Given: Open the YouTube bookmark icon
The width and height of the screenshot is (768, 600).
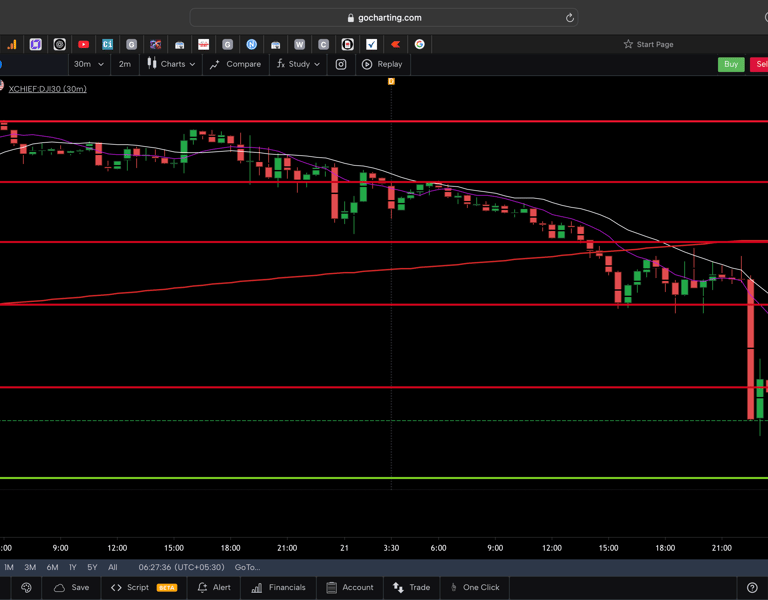Looking at the screenshot, I should click(84, 45).
